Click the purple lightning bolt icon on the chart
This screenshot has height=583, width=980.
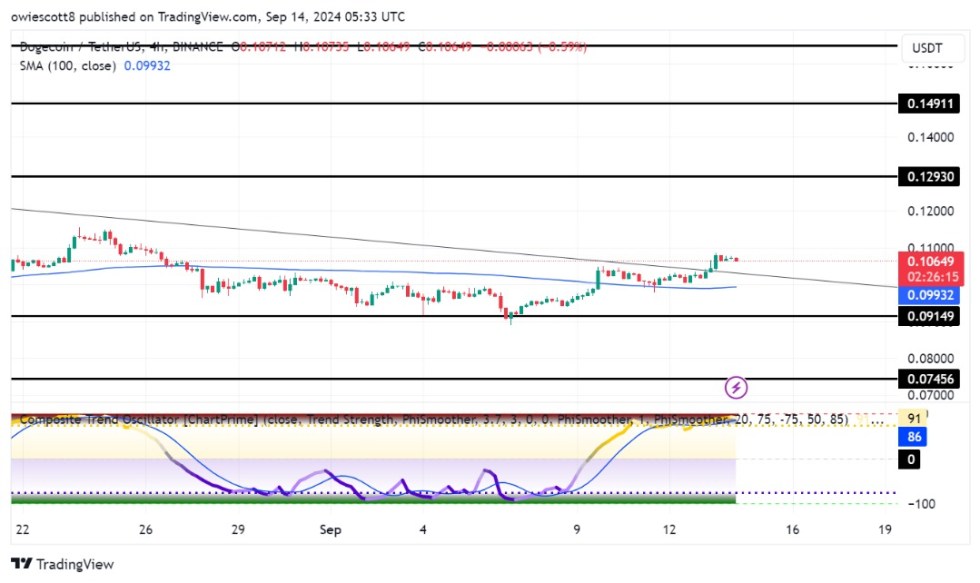(737, 385)
